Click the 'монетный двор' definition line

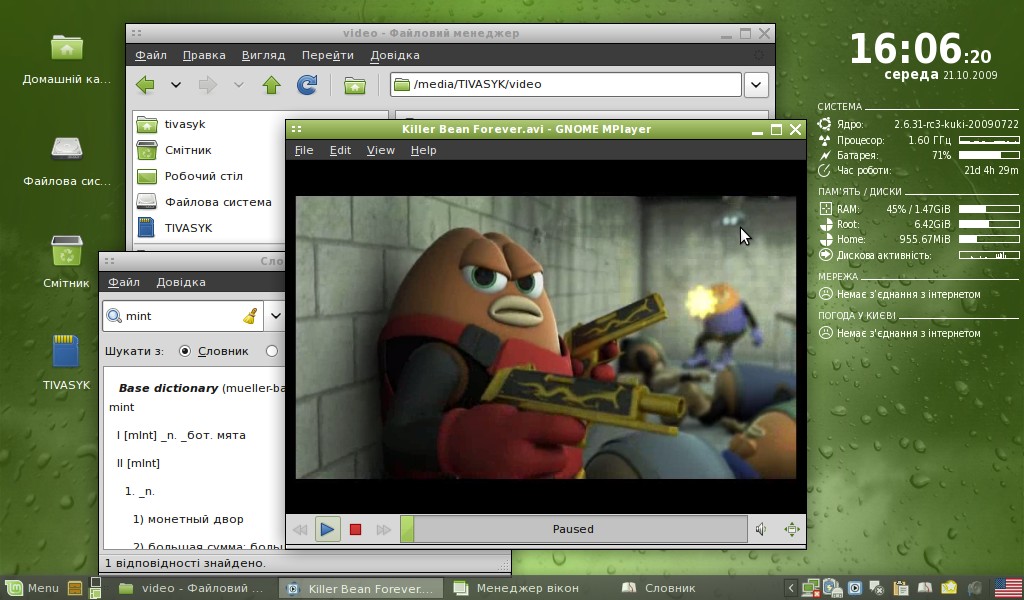pos(188,519)
